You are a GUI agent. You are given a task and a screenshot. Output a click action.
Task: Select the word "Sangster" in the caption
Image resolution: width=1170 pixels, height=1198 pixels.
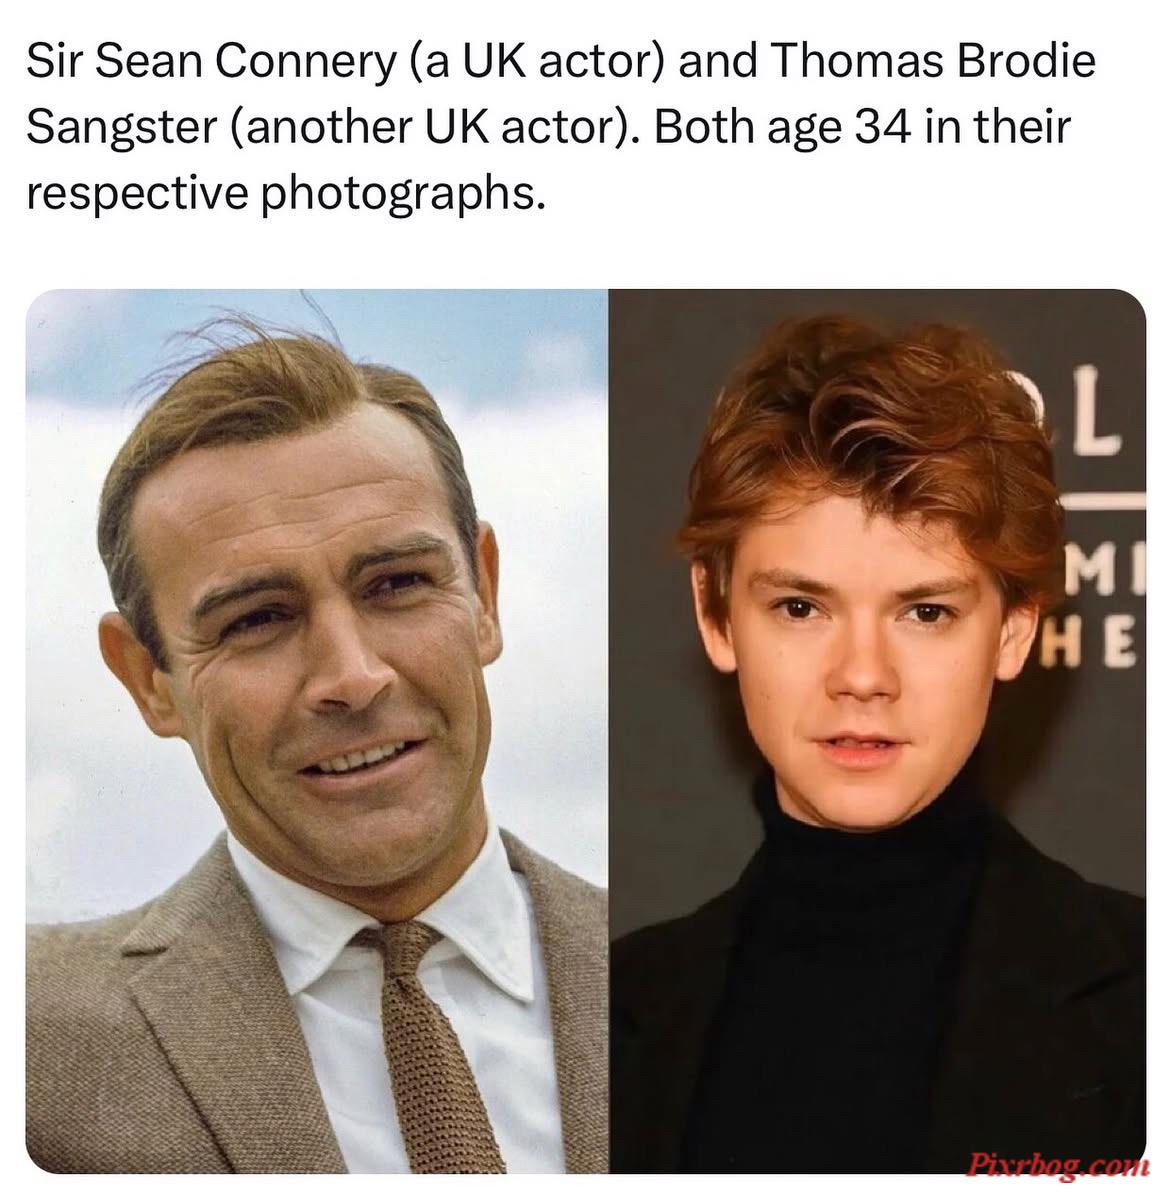coord(122,127)
